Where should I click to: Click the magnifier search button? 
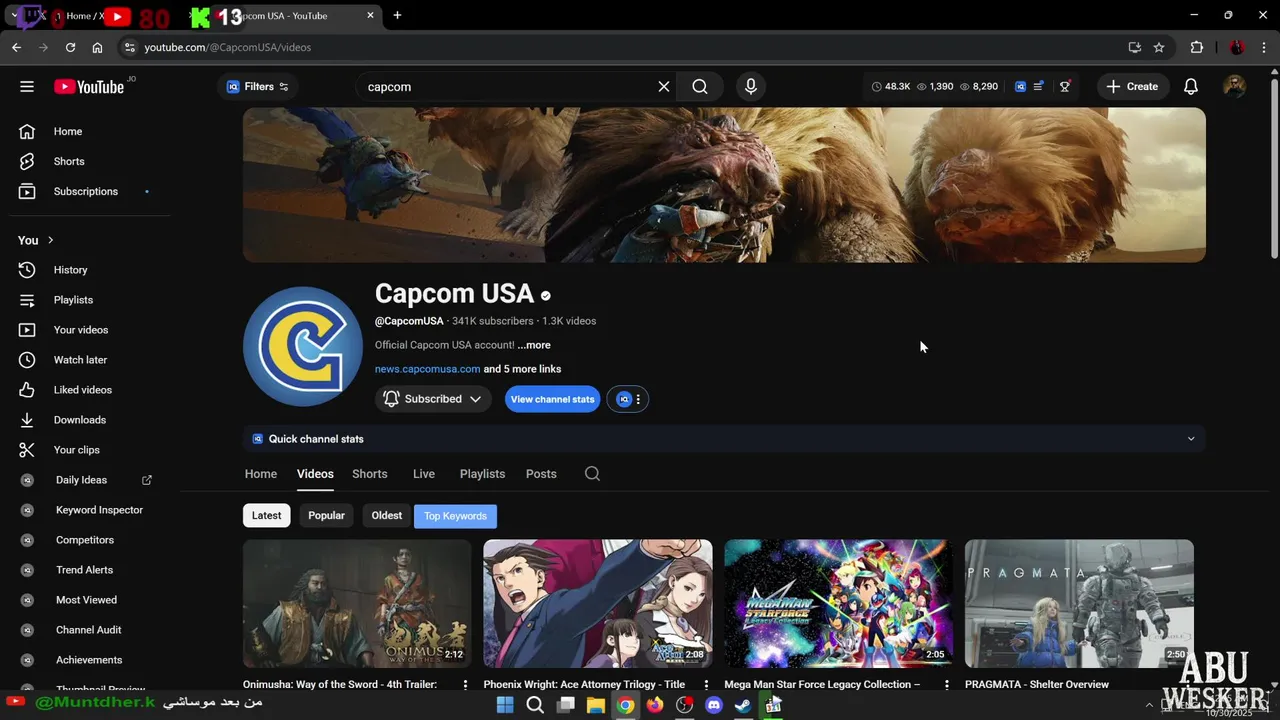[700, 87]
